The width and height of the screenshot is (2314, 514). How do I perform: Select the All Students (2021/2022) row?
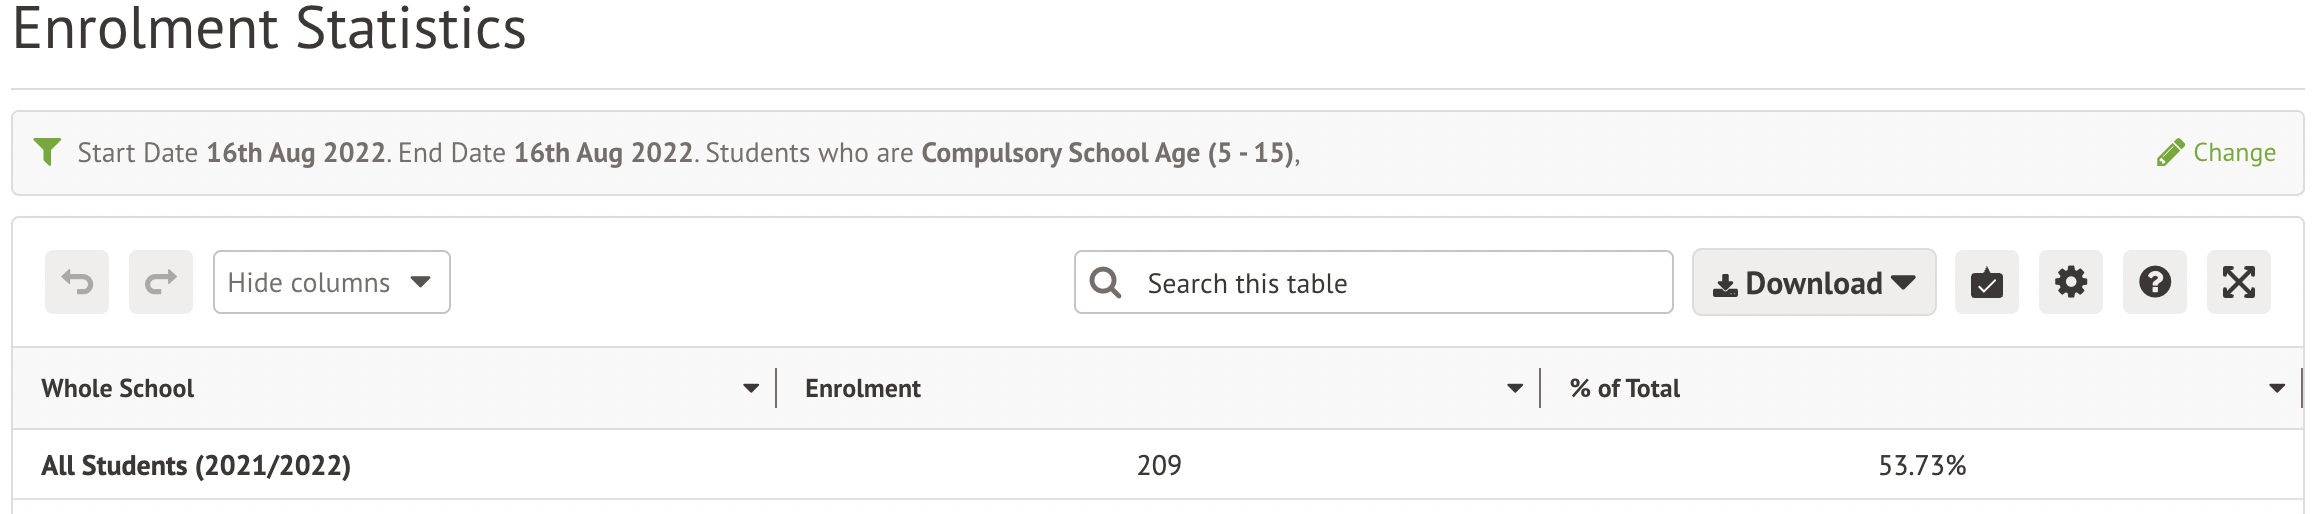pyautogui.click(x=196, y=465)
